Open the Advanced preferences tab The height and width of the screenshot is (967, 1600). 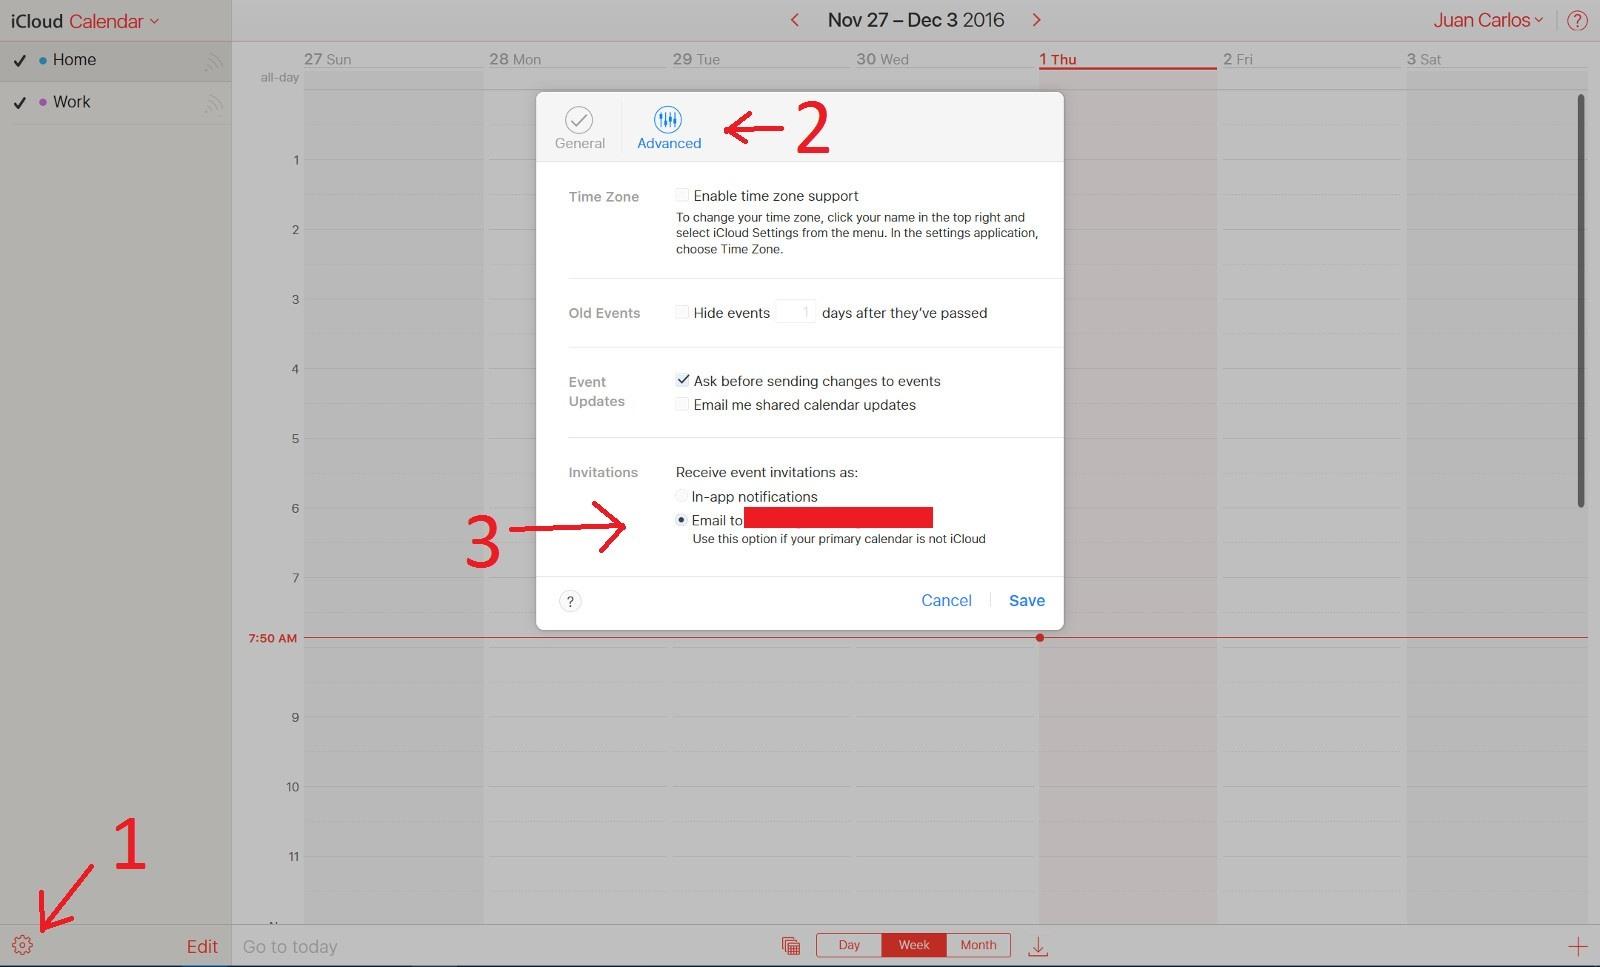tap(669, 129)
